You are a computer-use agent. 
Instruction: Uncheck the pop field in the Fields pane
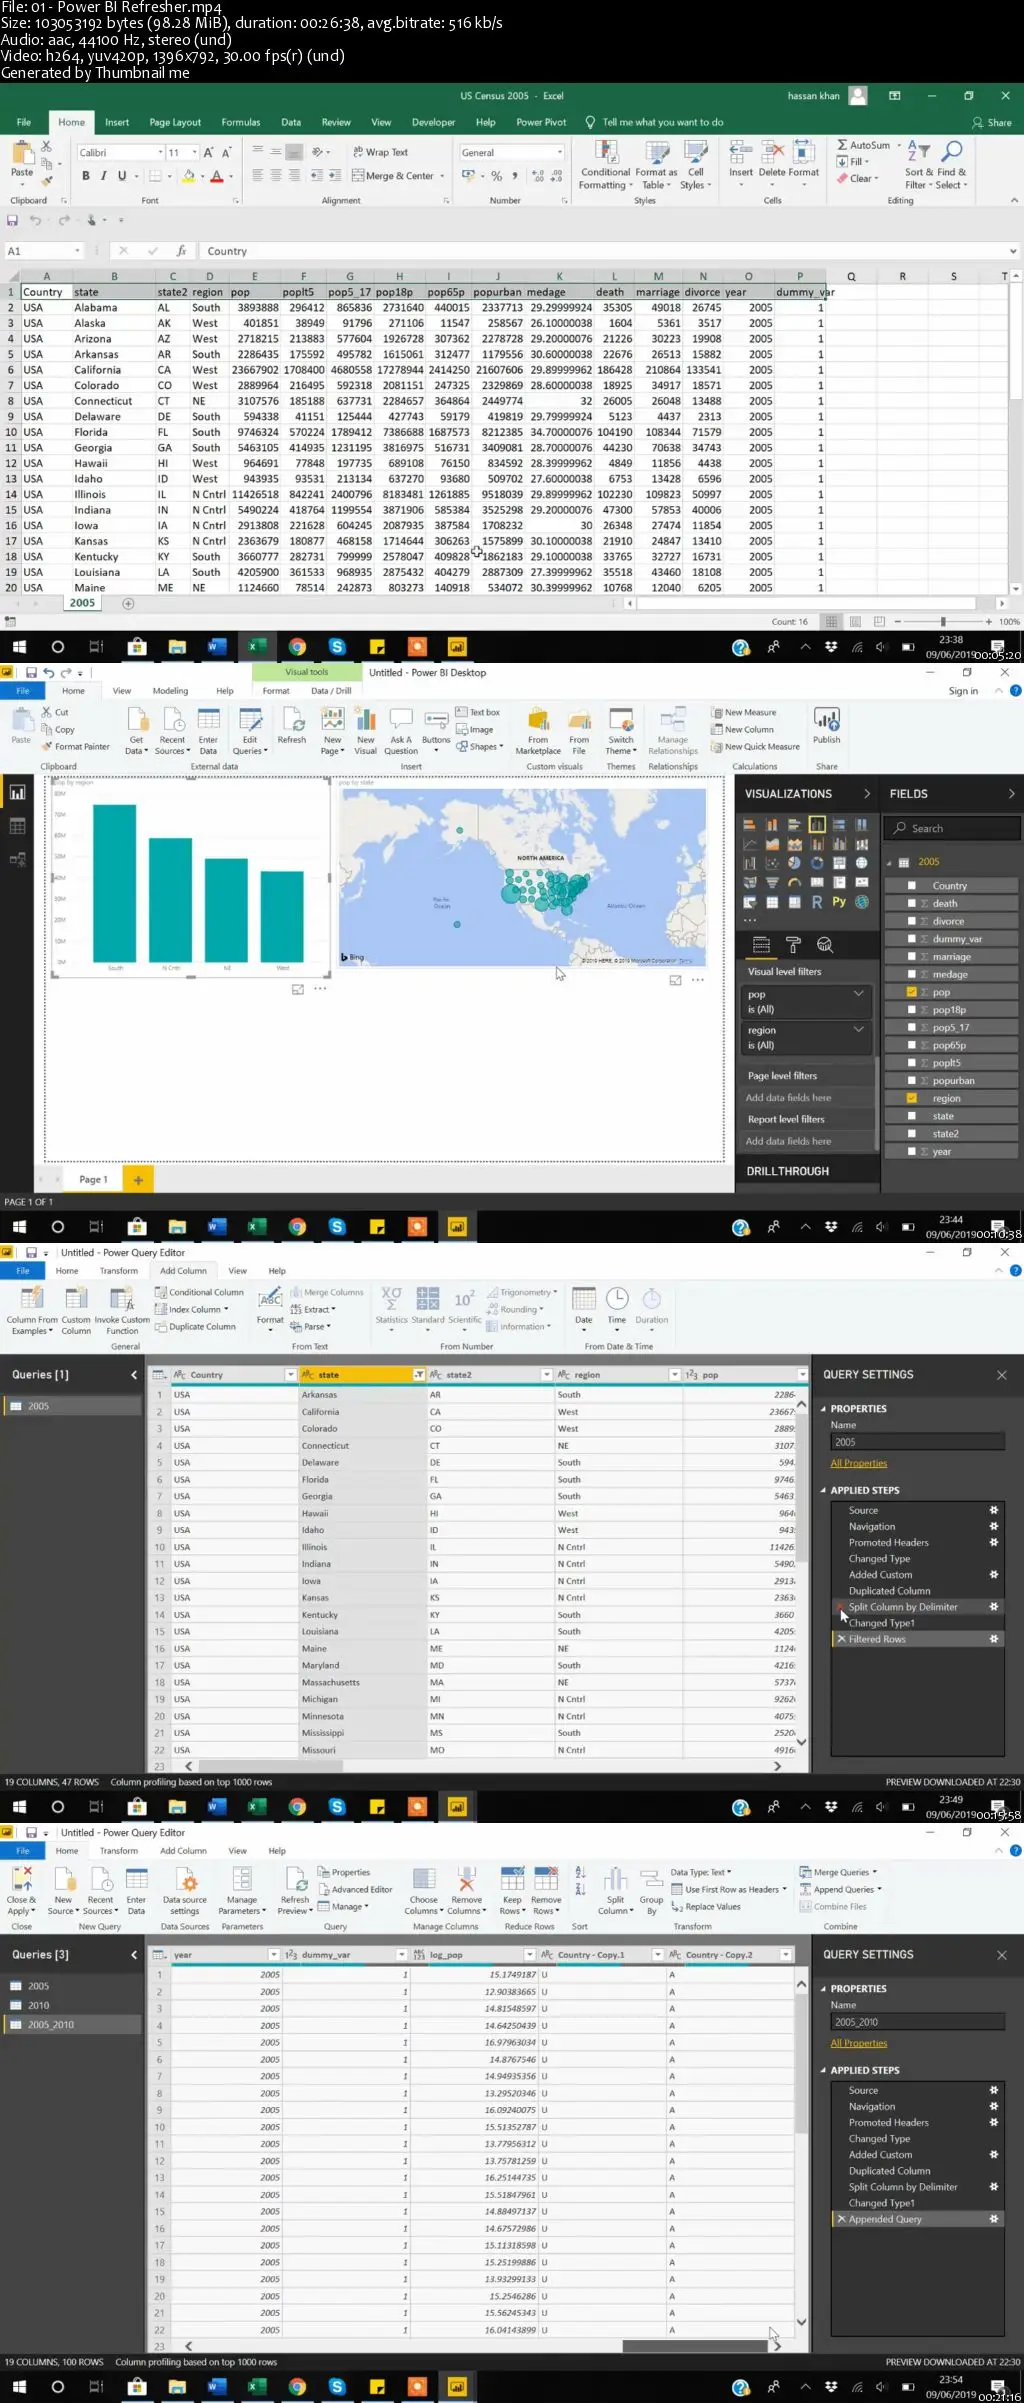912,992
